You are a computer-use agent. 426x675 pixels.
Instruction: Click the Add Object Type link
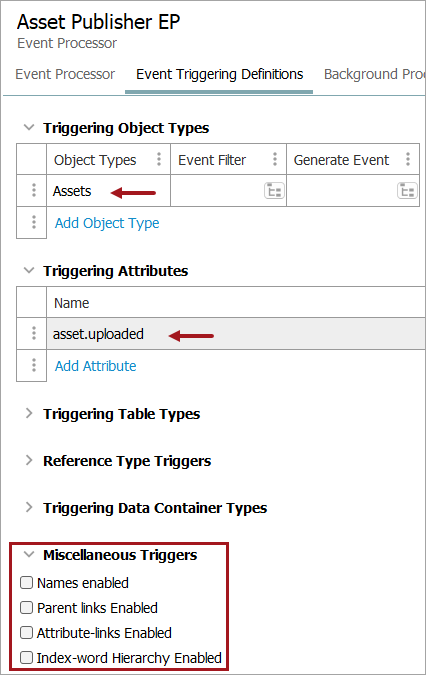coord(107,223)
